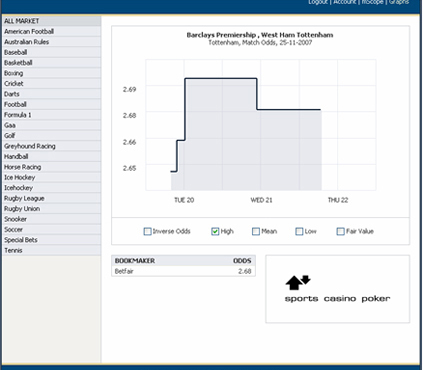Click the odds graph line peak
This screenshot has width=423, height=370.
[221, 79]
